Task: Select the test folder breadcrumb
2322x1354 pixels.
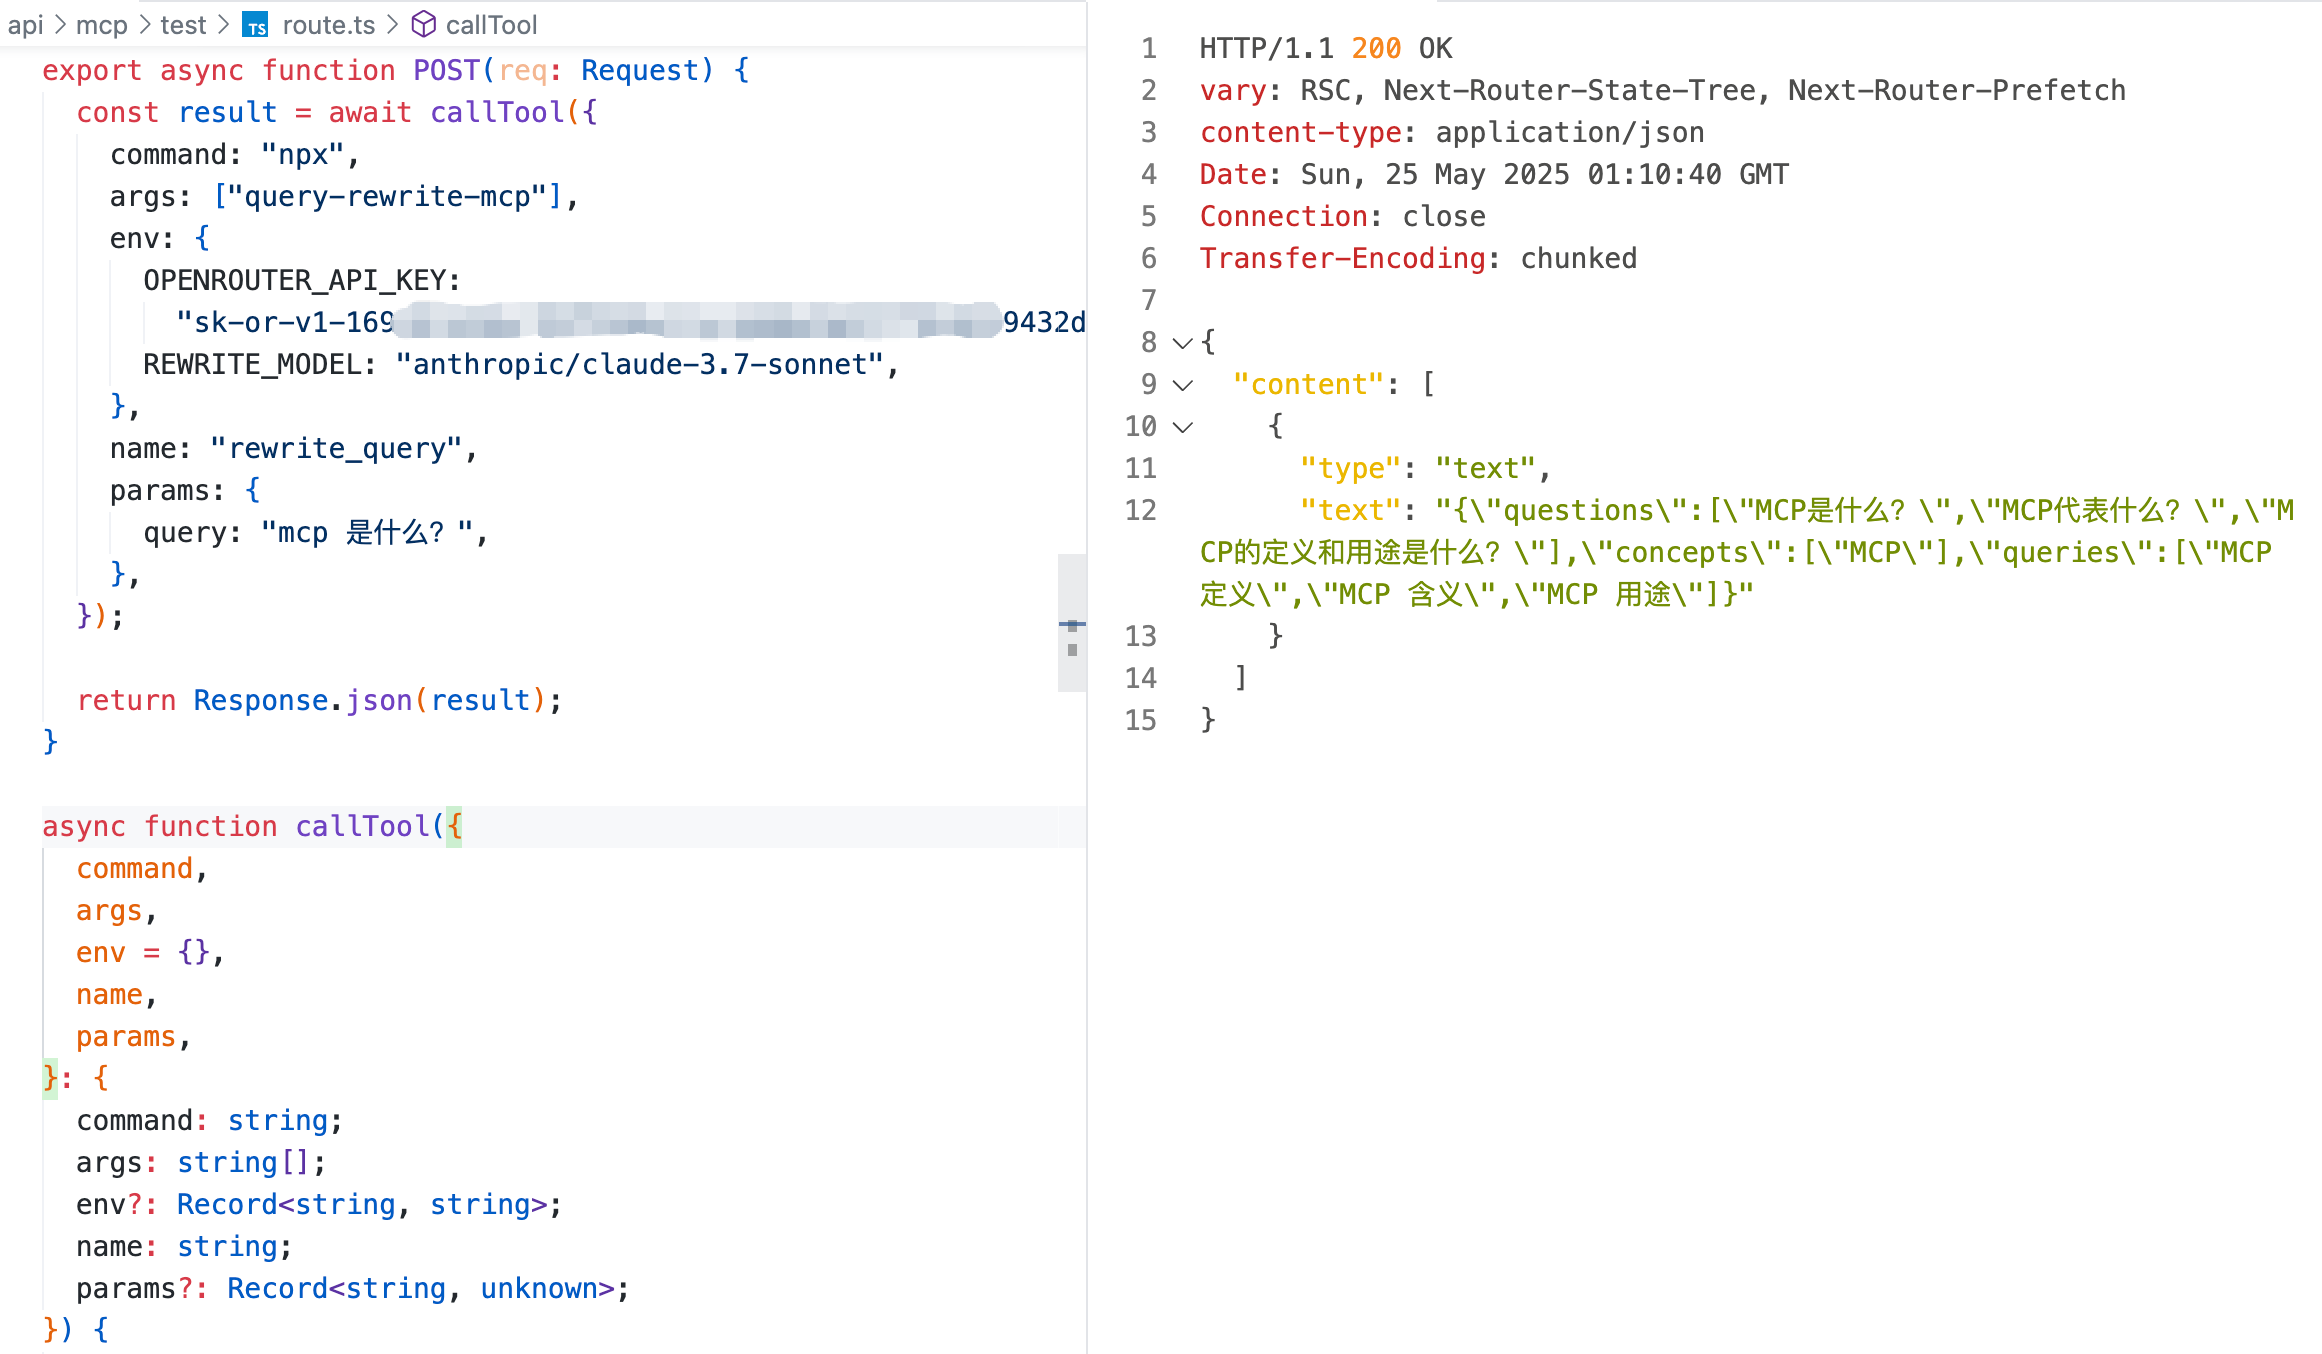Action: point(183,25)
